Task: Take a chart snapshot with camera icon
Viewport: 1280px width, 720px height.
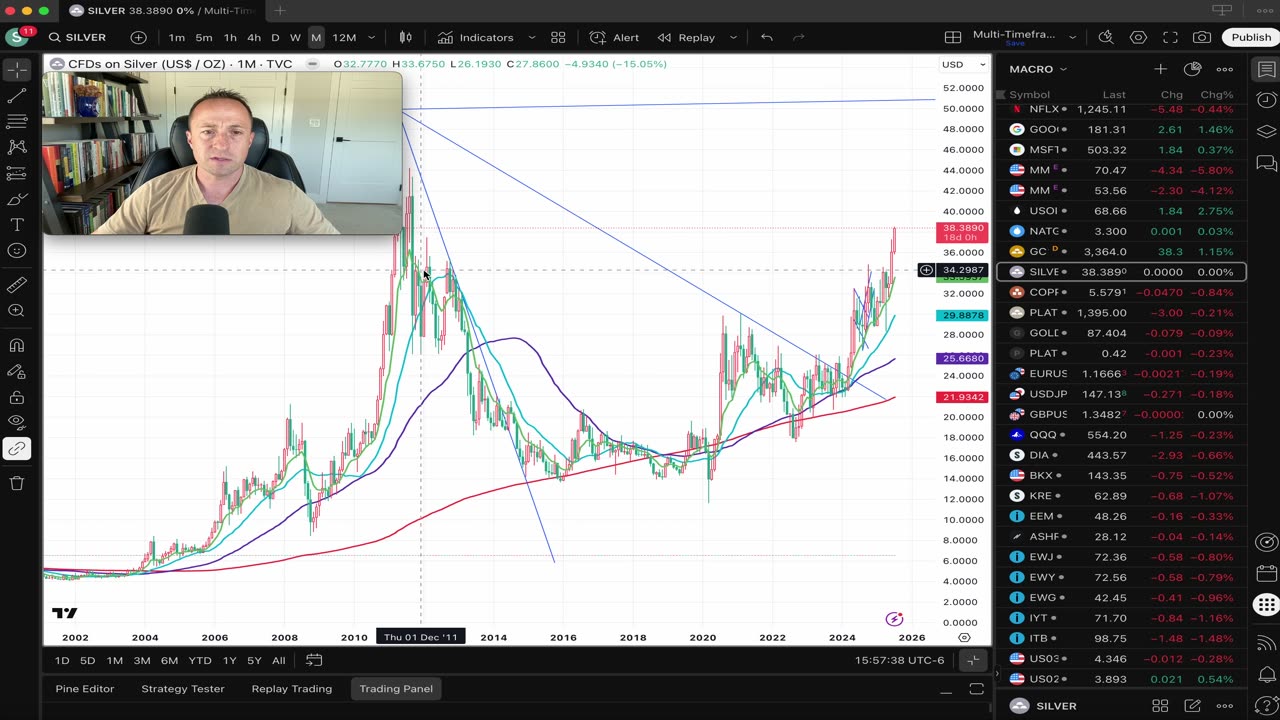Action: point(1202,37)
